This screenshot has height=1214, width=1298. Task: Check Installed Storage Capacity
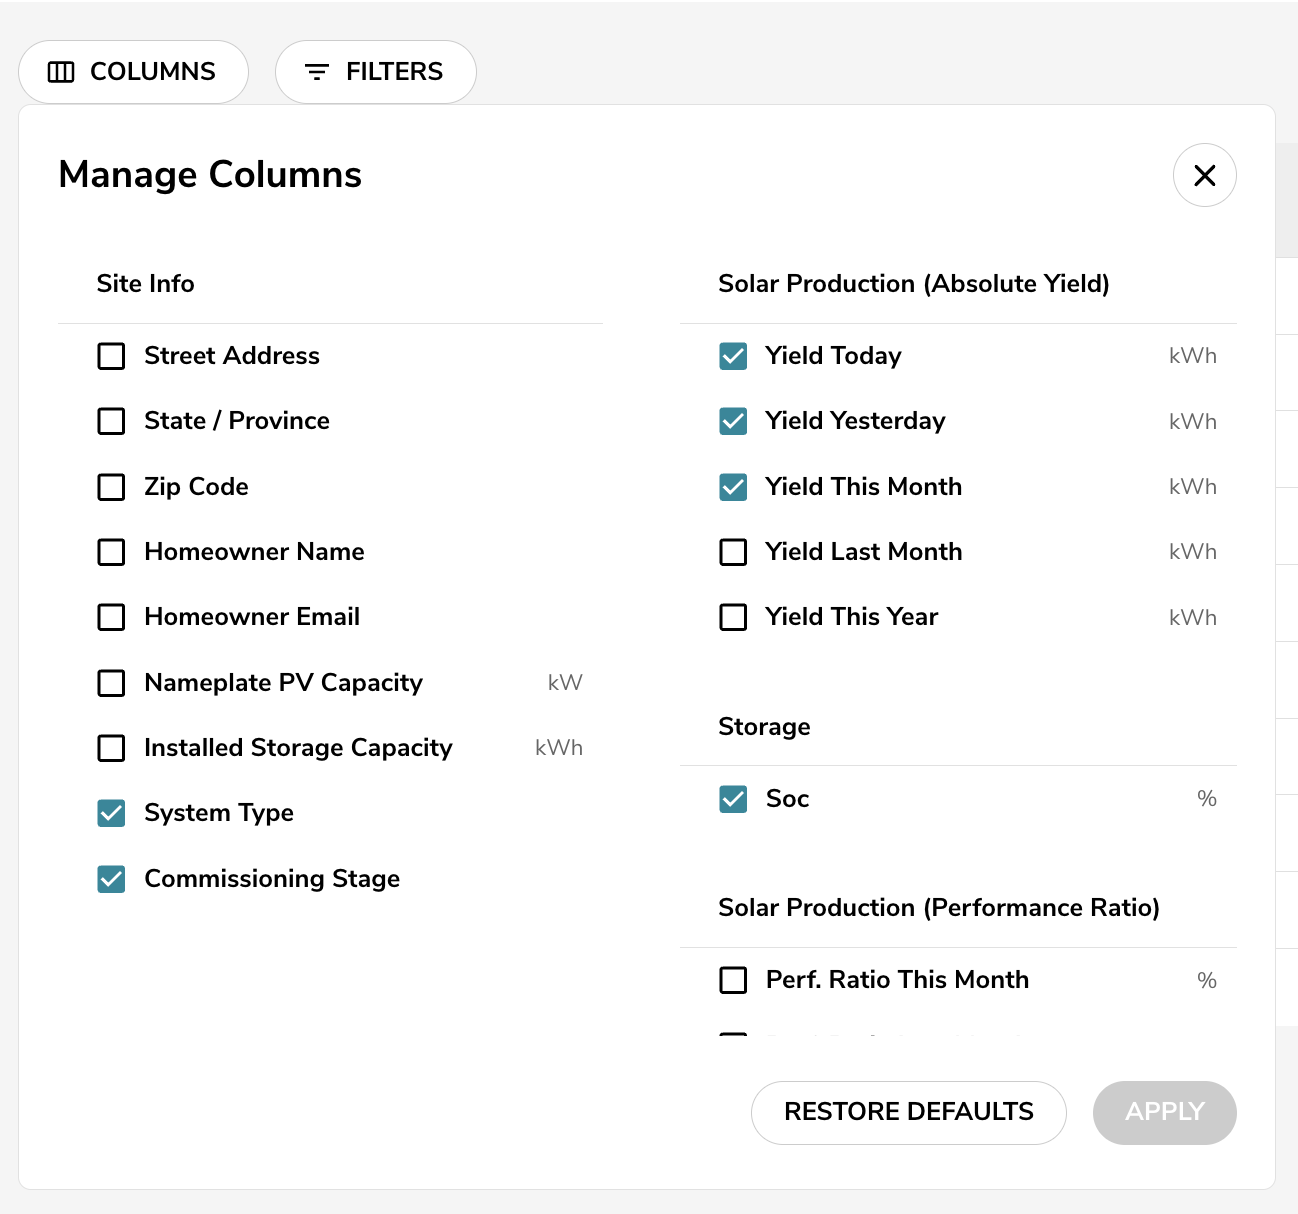111,748
